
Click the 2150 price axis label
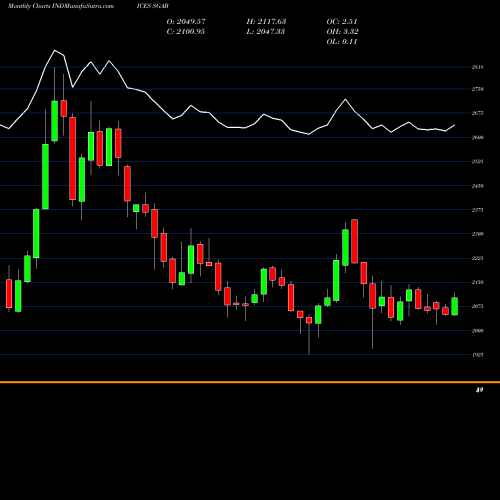pos(478,282)
